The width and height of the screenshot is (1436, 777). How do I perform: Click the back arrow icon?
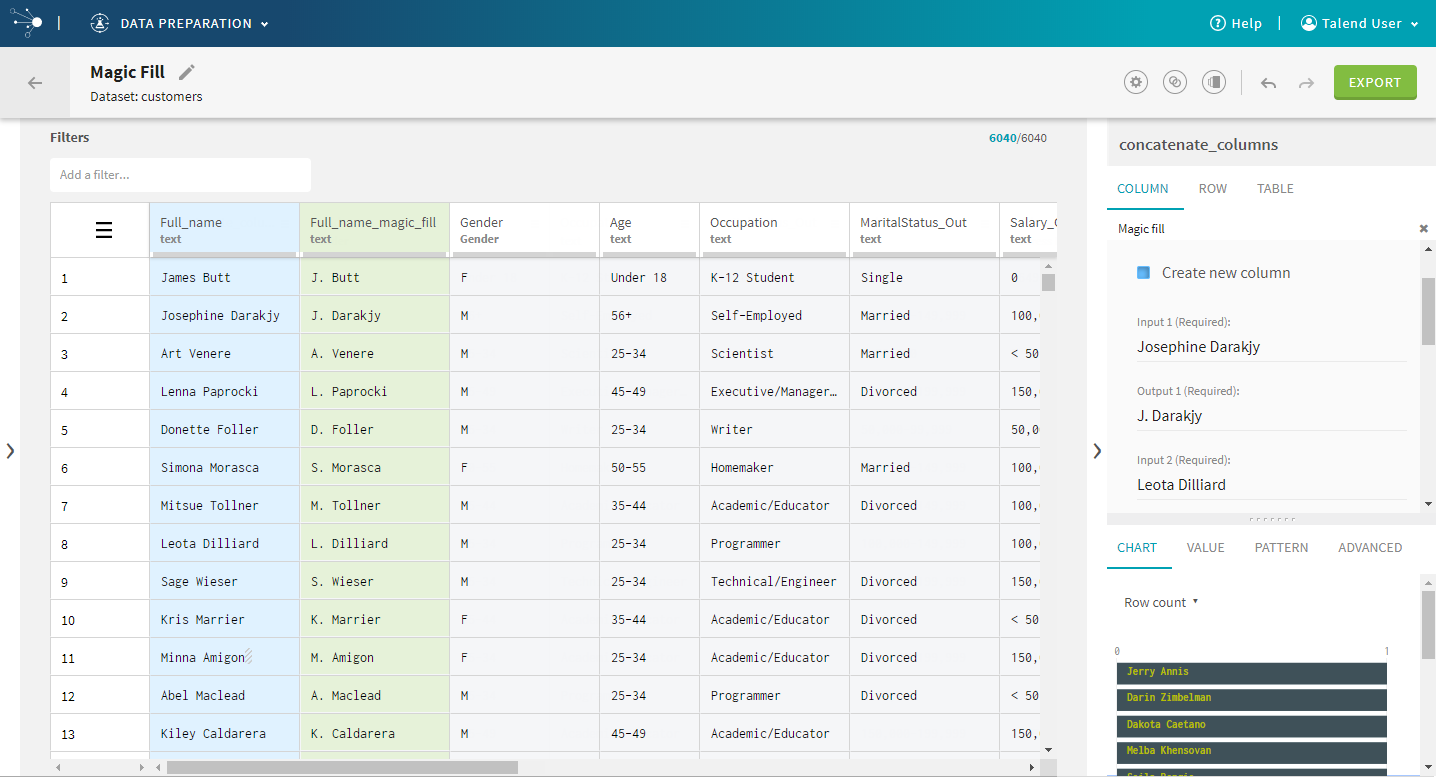point(35,83)
